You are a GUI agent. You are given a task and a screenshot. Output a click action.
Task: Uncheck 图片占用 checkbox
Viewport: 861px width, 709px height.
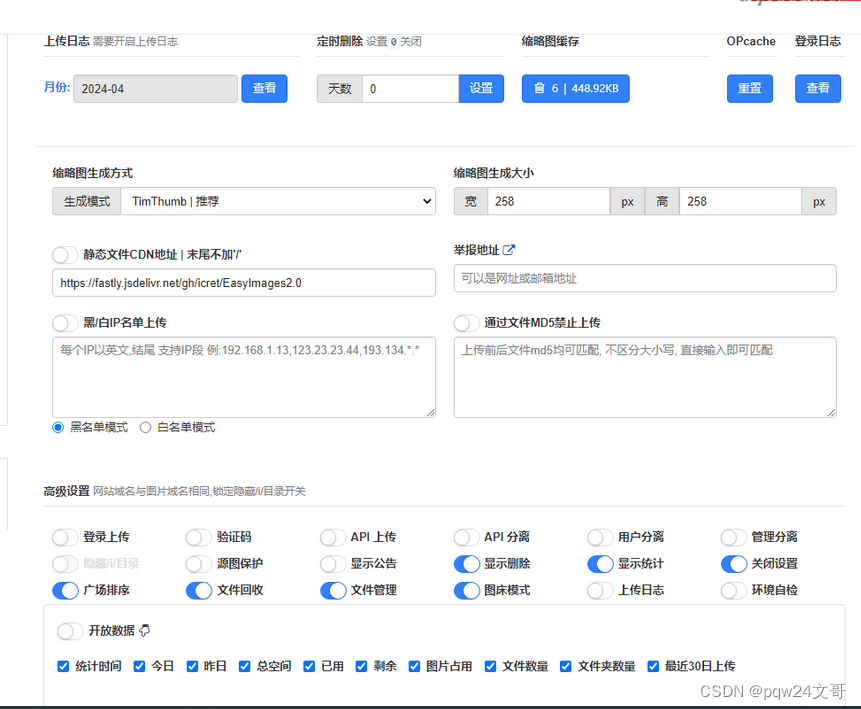point(415,666)
